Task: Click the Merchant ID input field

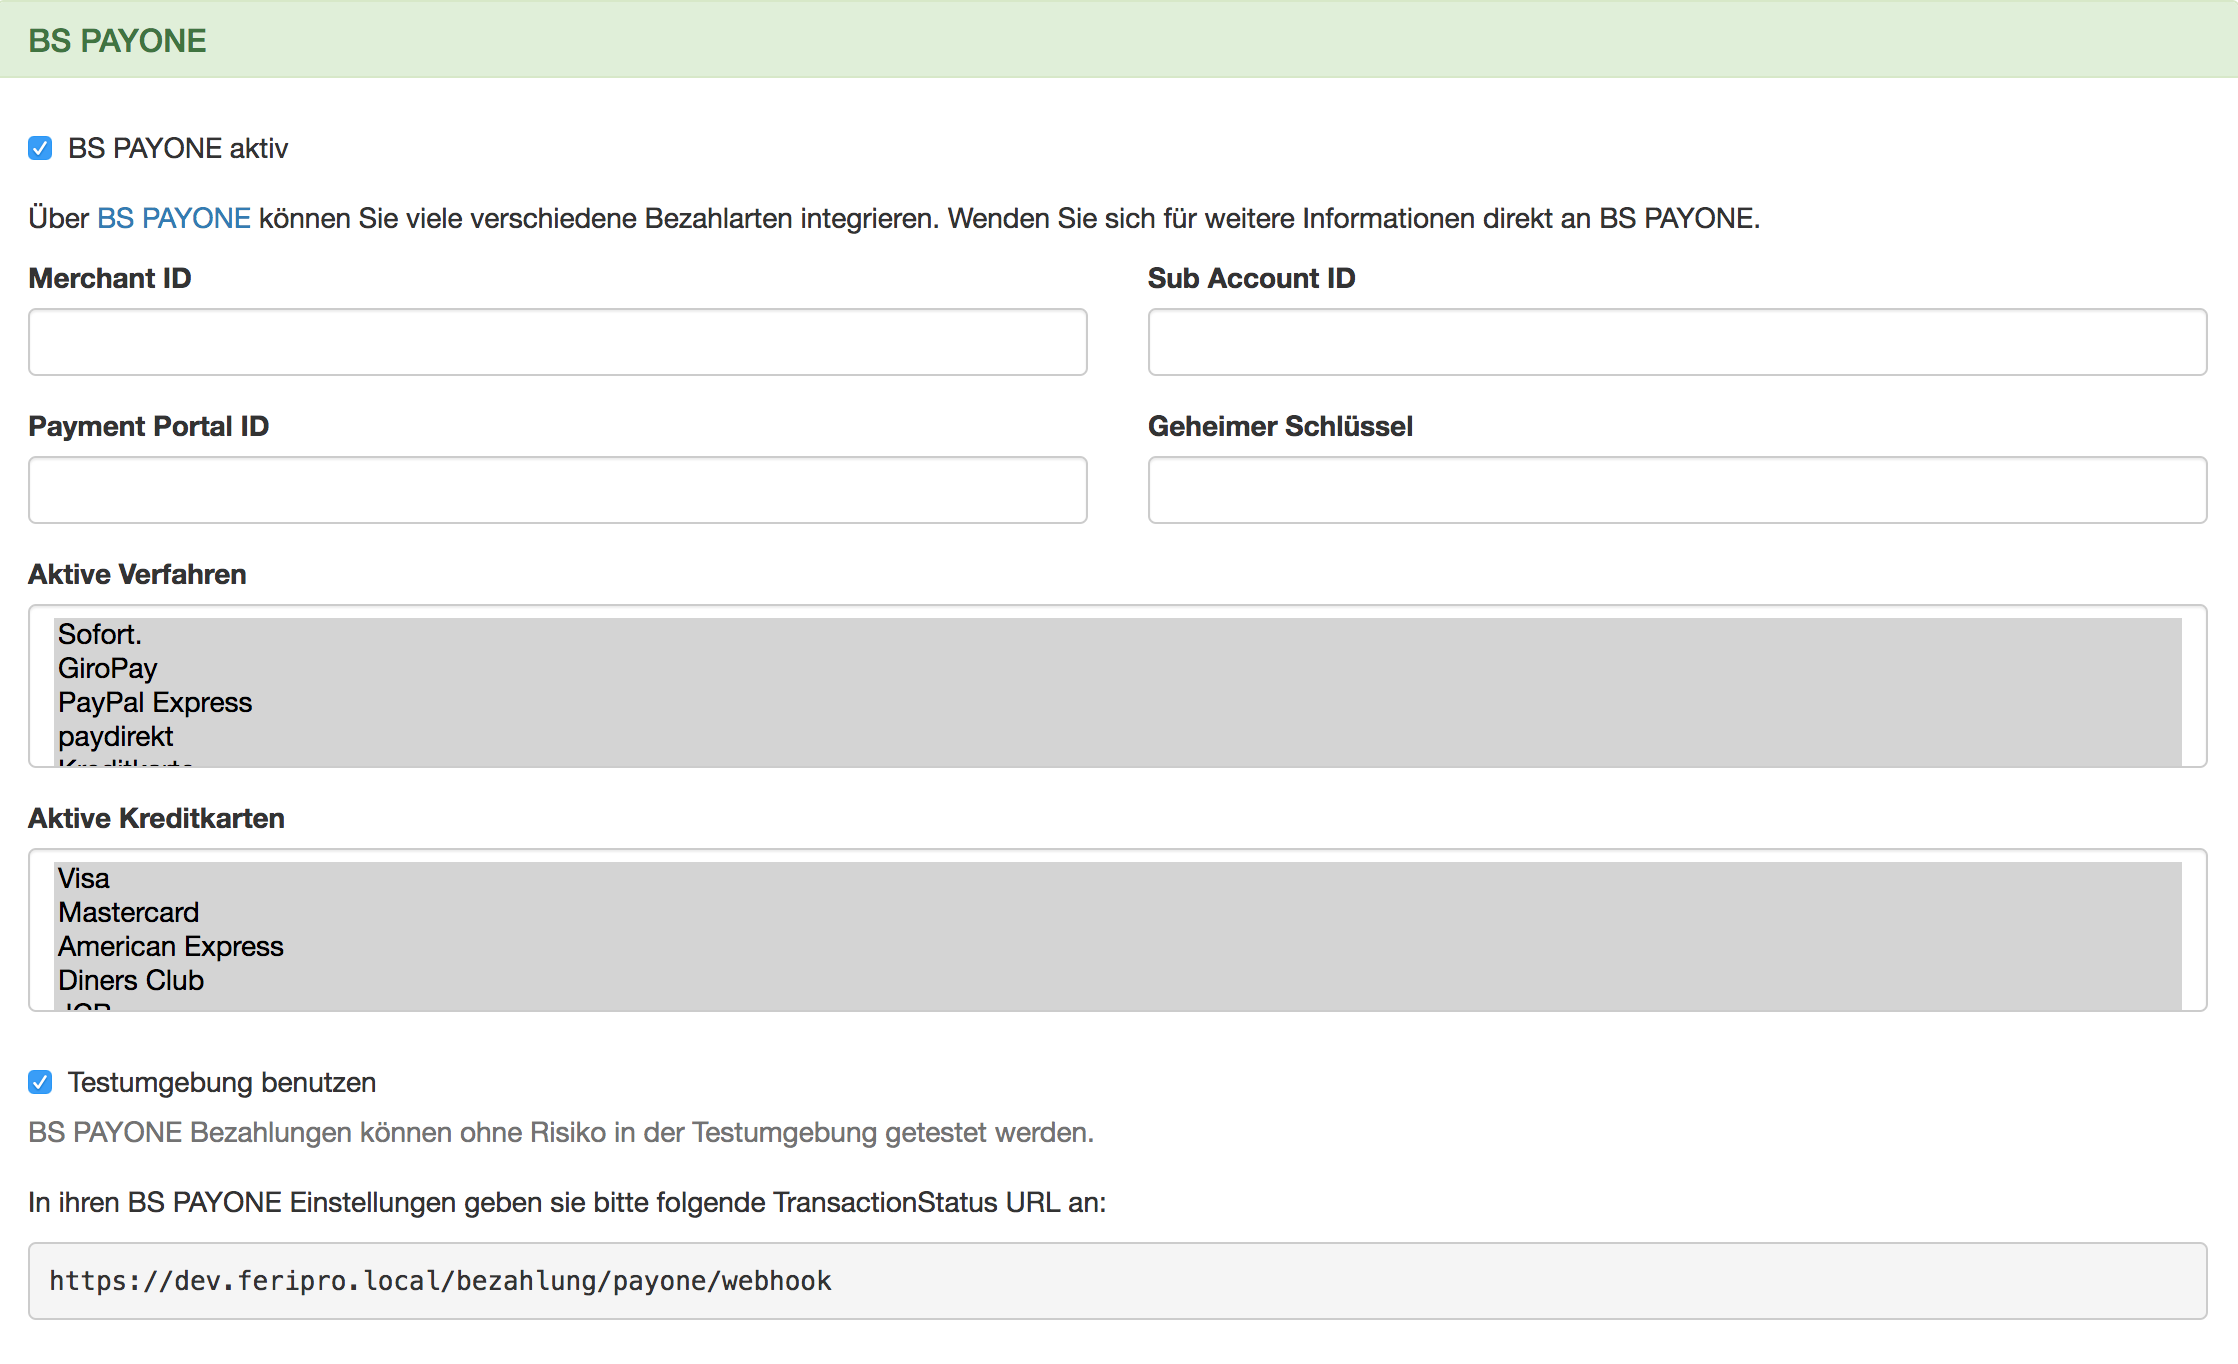Action: pos(557,342)
